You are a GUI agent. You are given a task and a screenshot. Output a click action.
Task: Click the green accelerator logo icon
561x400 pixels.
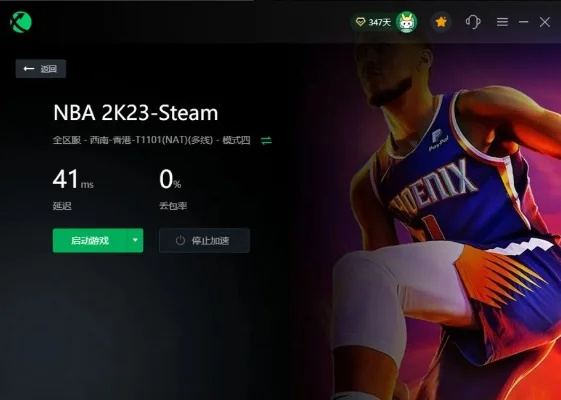click(x=21, y=22)
